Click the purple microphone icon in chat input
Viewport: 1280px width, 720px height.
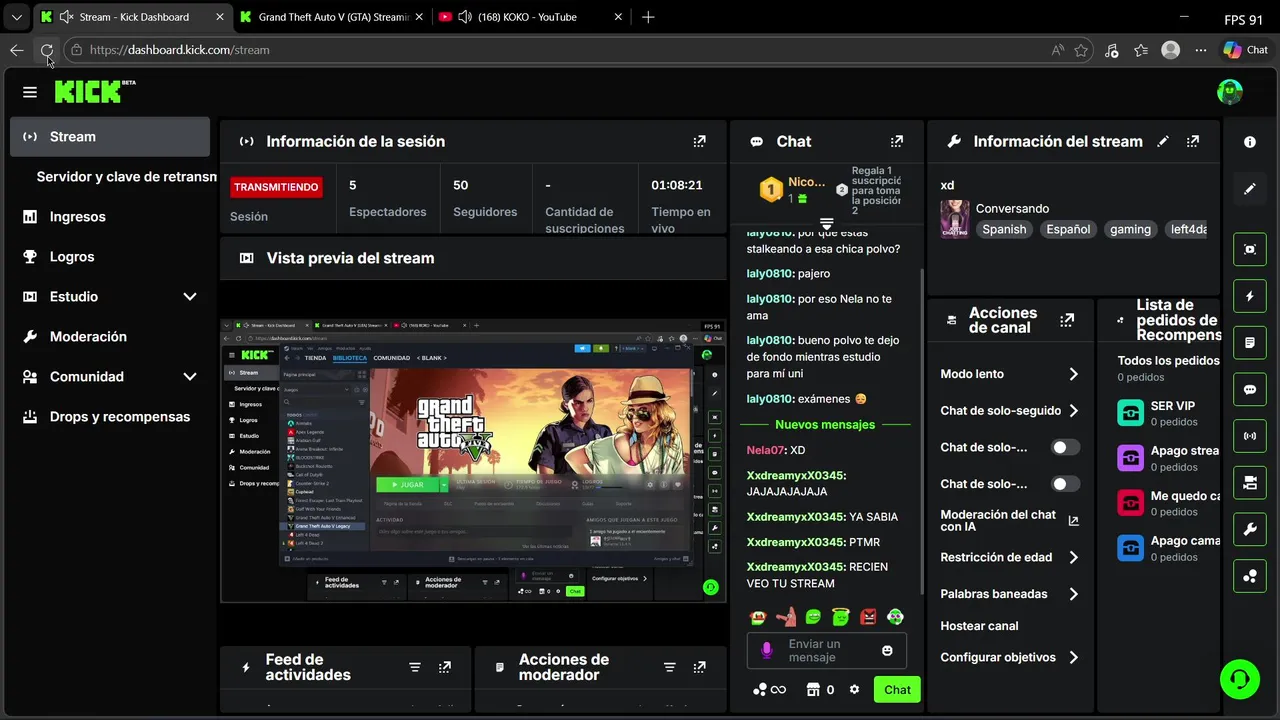coord(767,651)
